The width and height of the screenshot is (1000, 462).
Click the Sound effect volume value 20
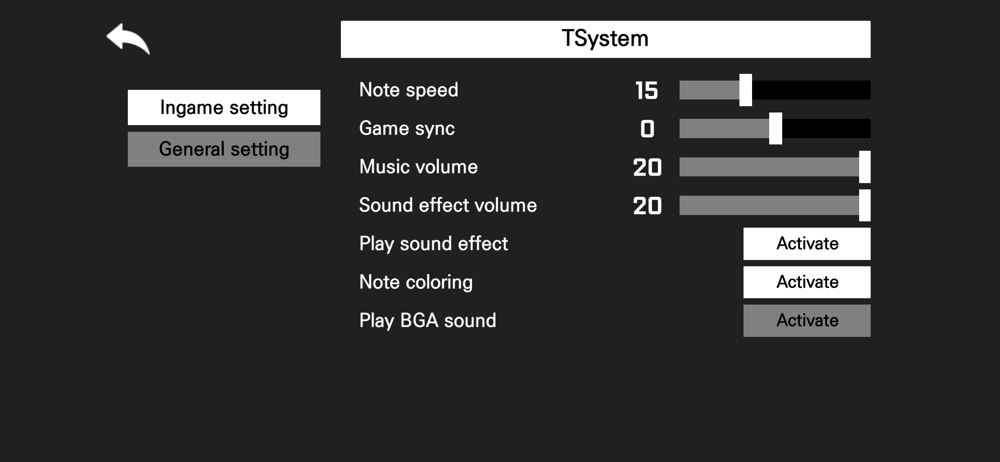[x=647, y=206]
